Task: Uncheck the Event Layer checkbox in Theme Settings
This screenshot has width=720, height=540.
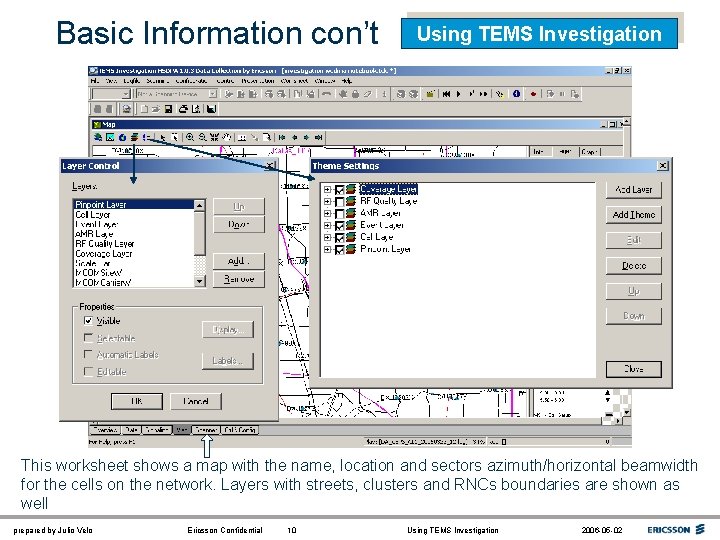Action: point(339,225)
